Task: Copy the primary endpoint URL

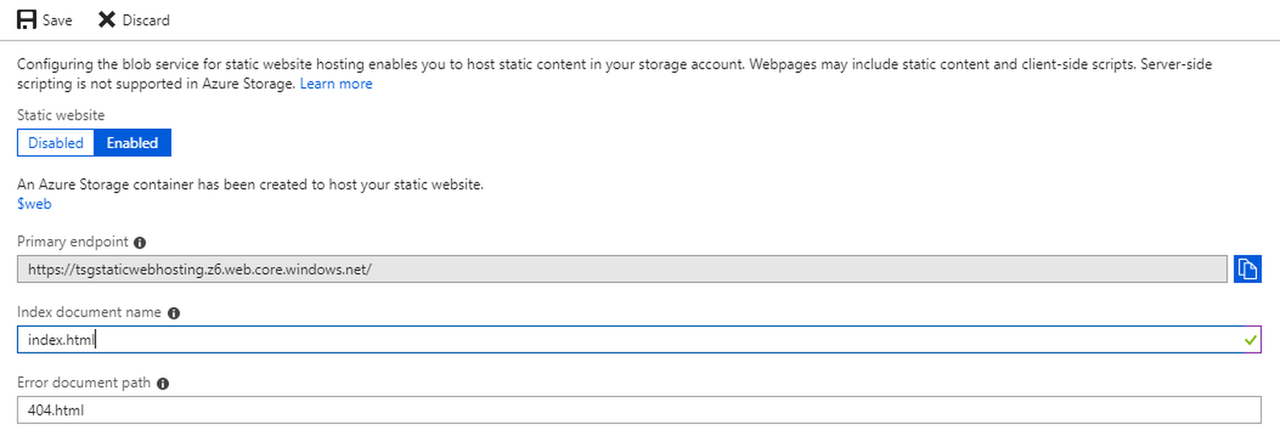Action: (x=1247, y=269)
